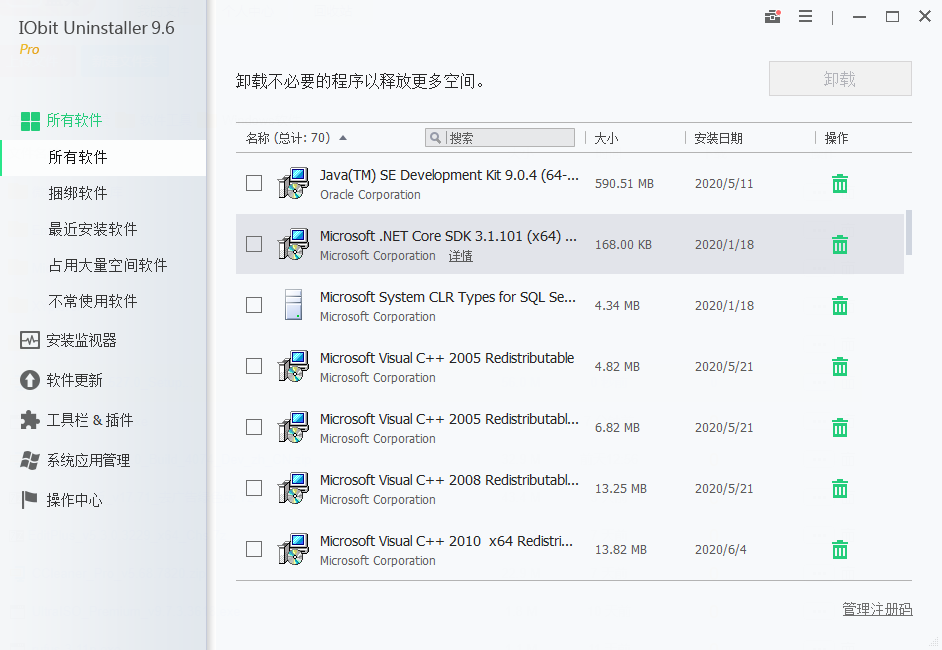Tick checkbox for Visual C++ 2008 Redistributable
The height and width of the screenshot is (650, 942).
click(x=254, y=488)
